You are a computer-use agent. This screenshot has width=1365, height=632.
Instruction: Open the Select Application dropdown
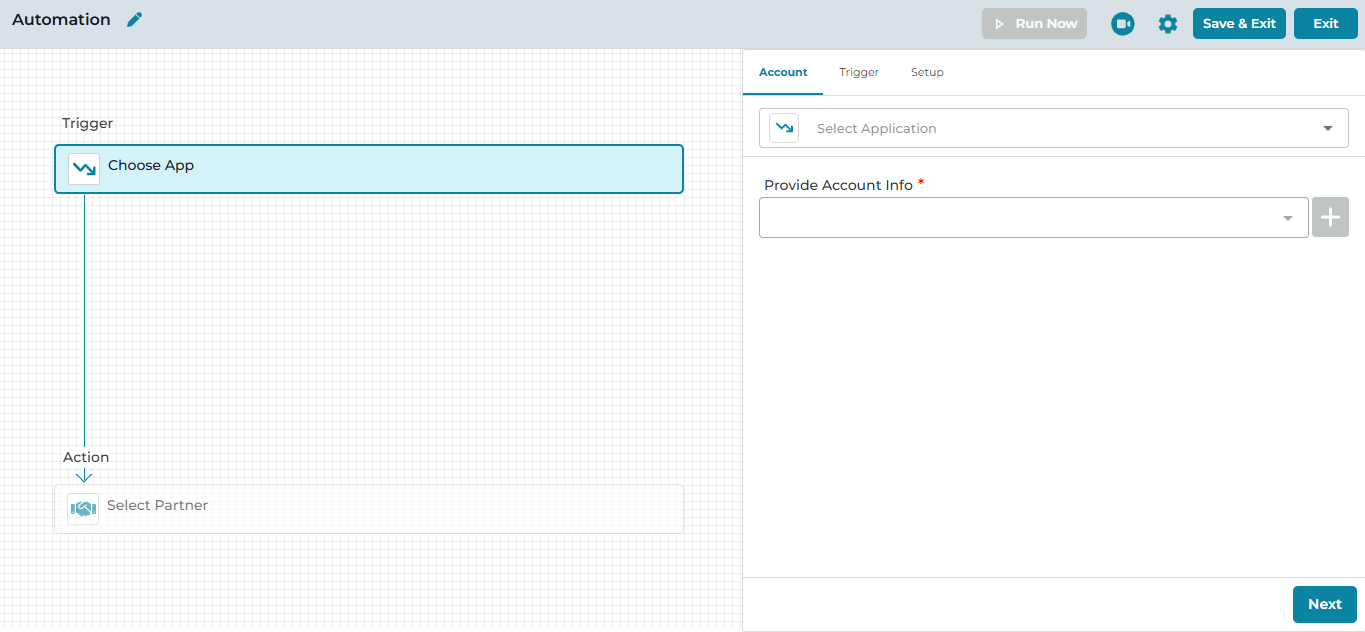[1054, 128]
